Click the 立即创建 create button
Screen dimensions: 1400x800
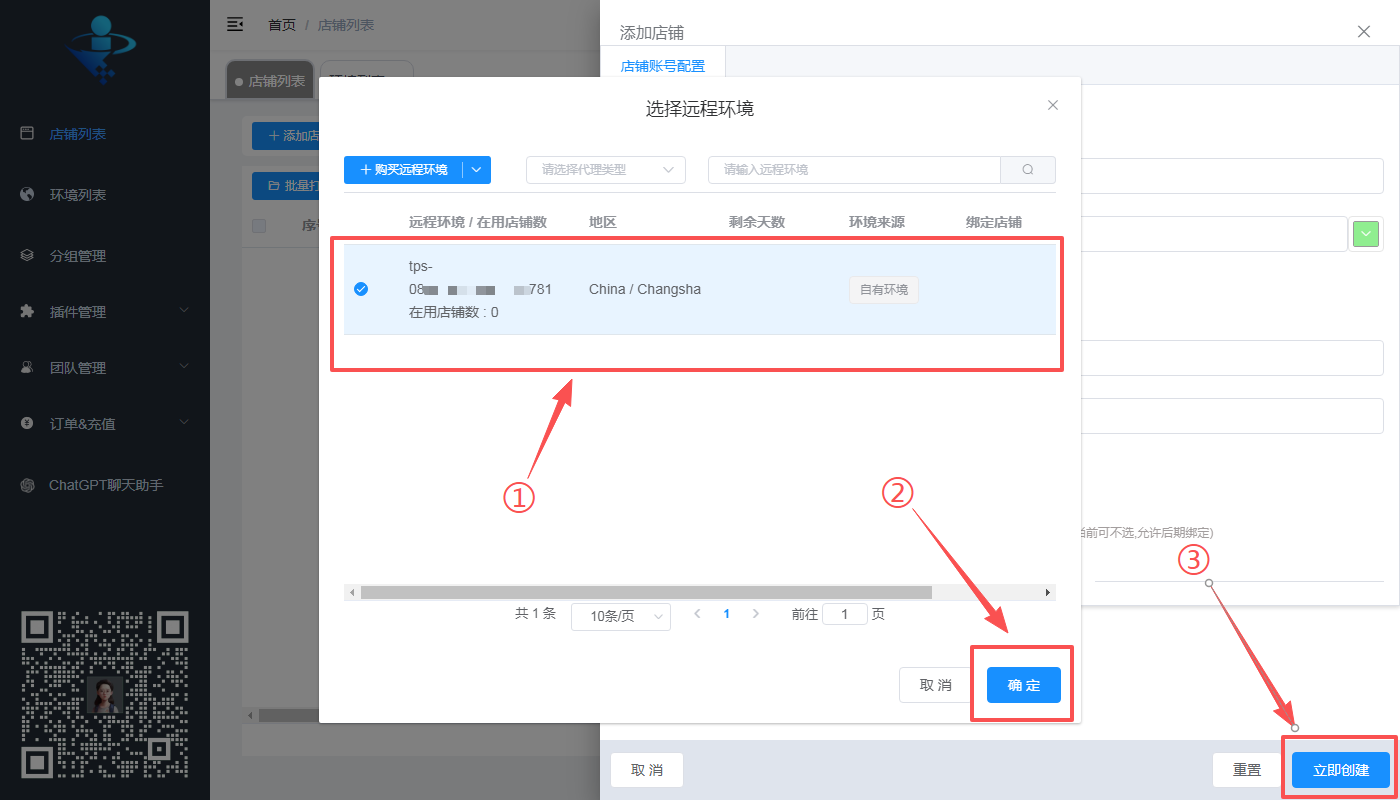(1340, 769)
